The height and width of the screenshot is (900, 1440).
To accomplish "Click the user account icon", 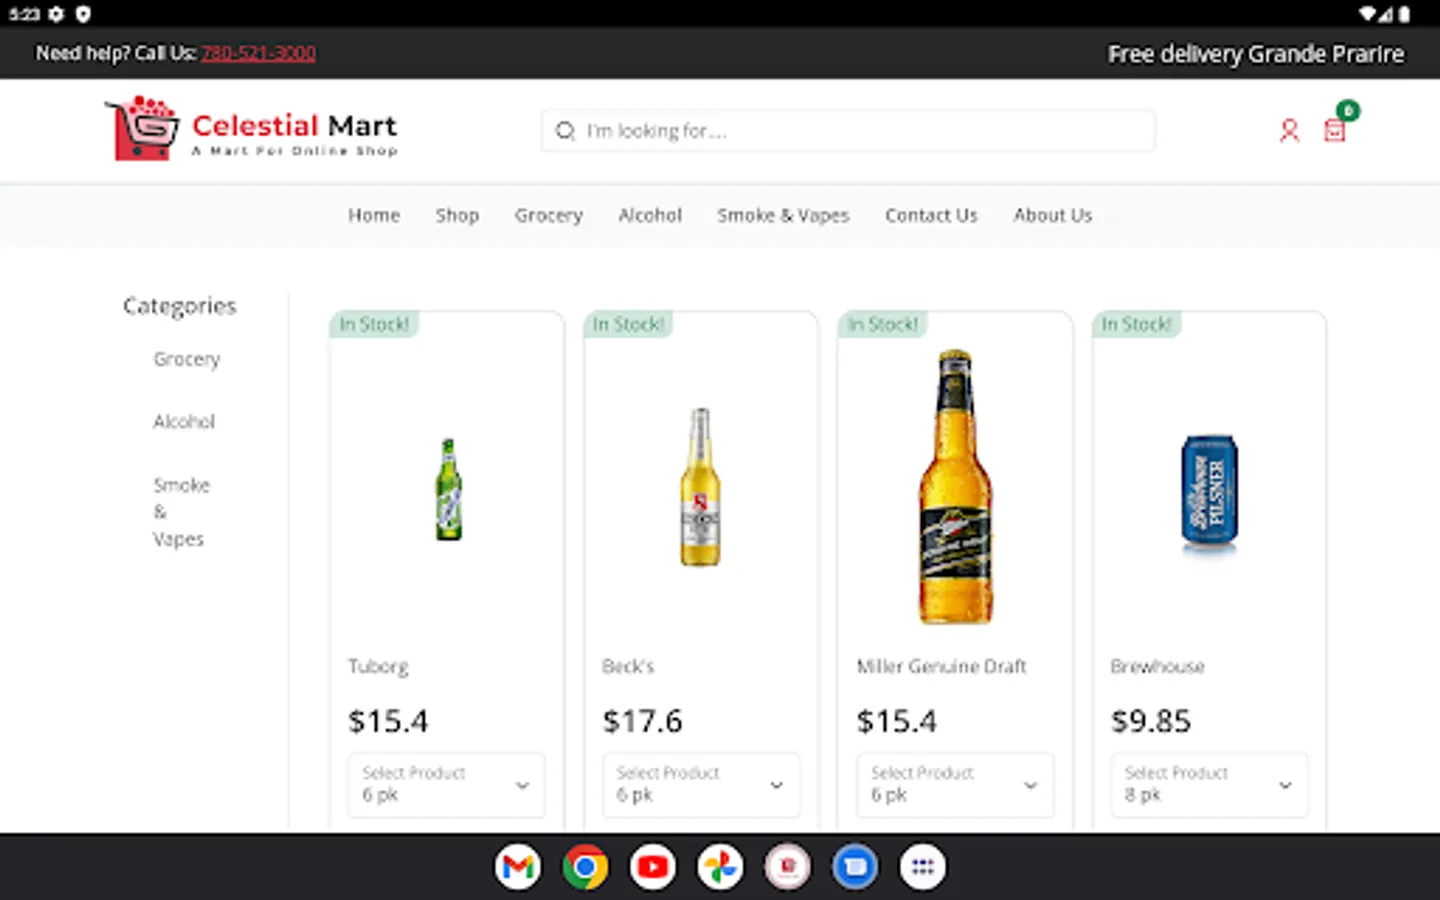I will [x=1289, y=130].
